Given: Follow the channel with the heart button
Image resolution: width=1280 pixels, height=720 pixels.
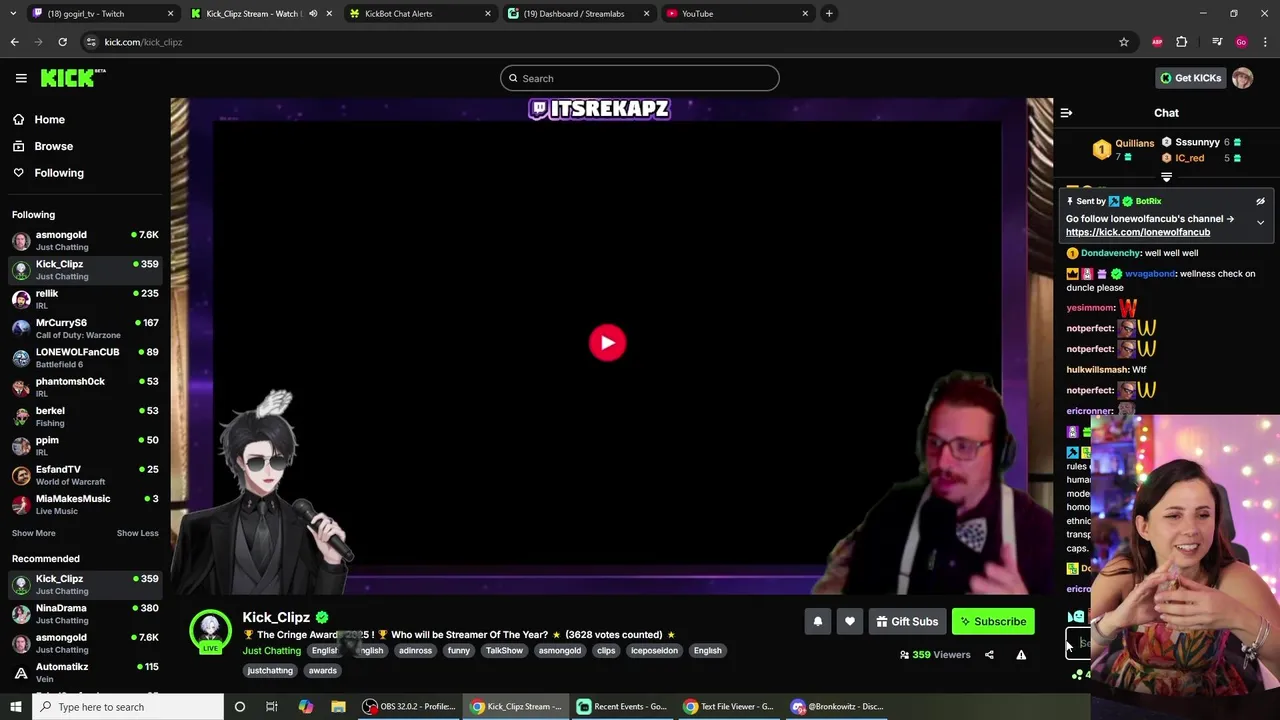Looking at the screenshot, I should pos(849,622).
